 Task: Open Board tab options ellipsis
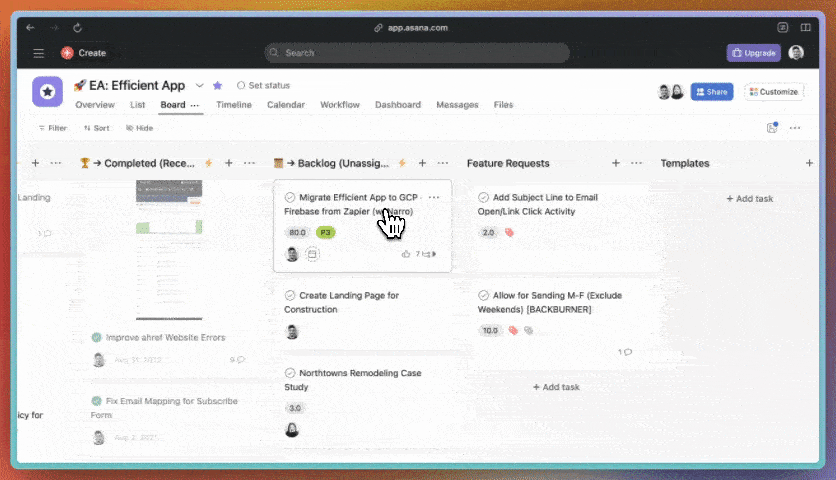click(x=195, y=105)
